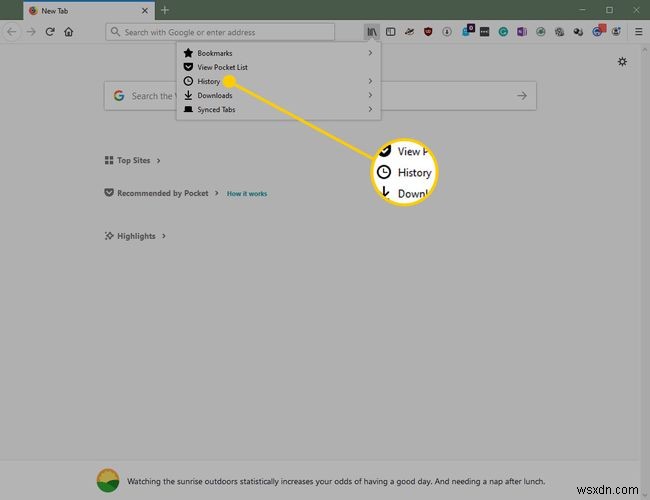Click the Pocket icon in library menu
This screenshot has width=650, height=500.
pyautogui.click(x=188, y=67)
